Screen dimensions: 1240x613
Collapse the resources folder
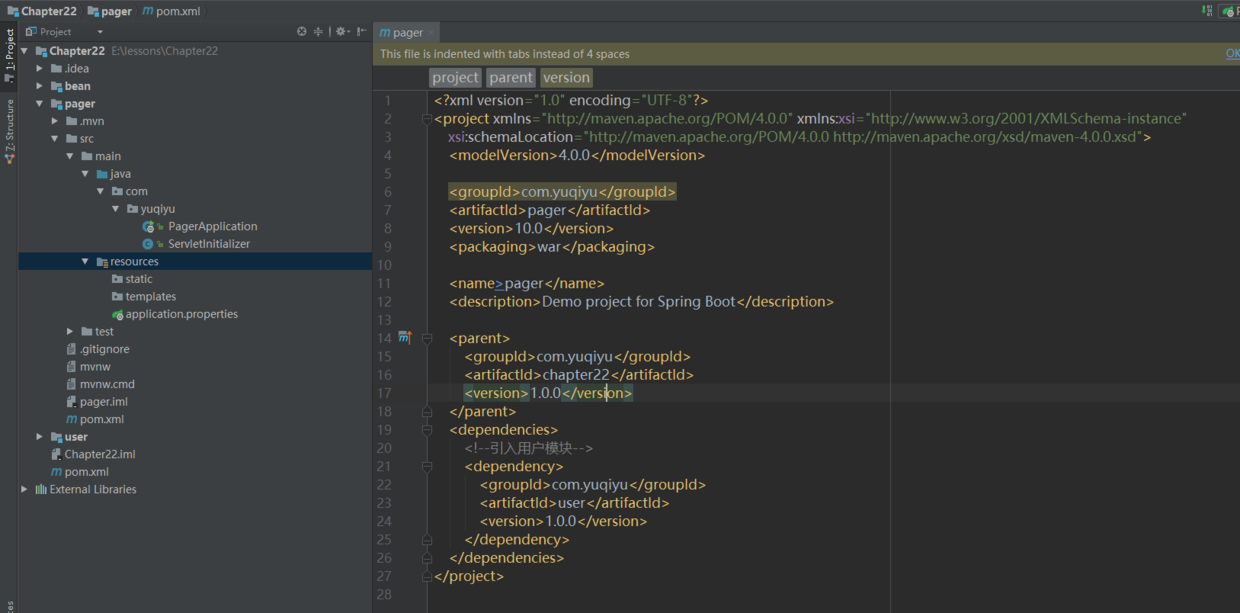[x=85, y=262]
